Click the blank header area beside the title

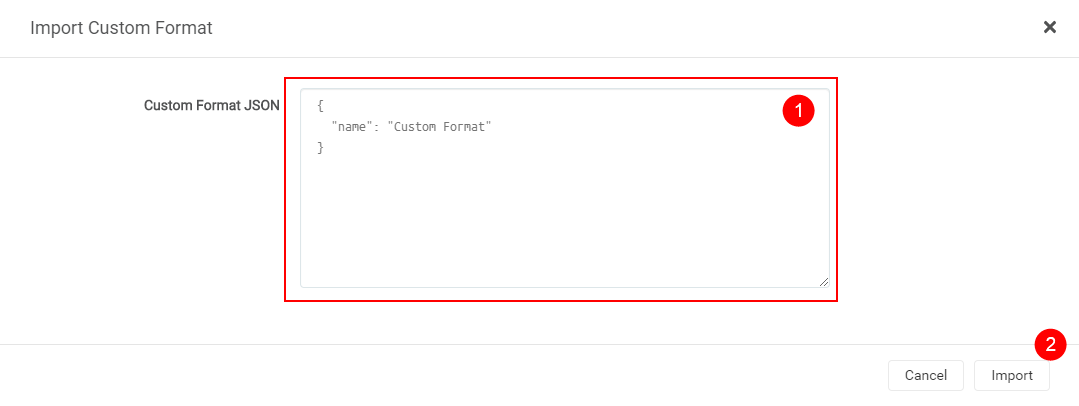tap(600, 28)
